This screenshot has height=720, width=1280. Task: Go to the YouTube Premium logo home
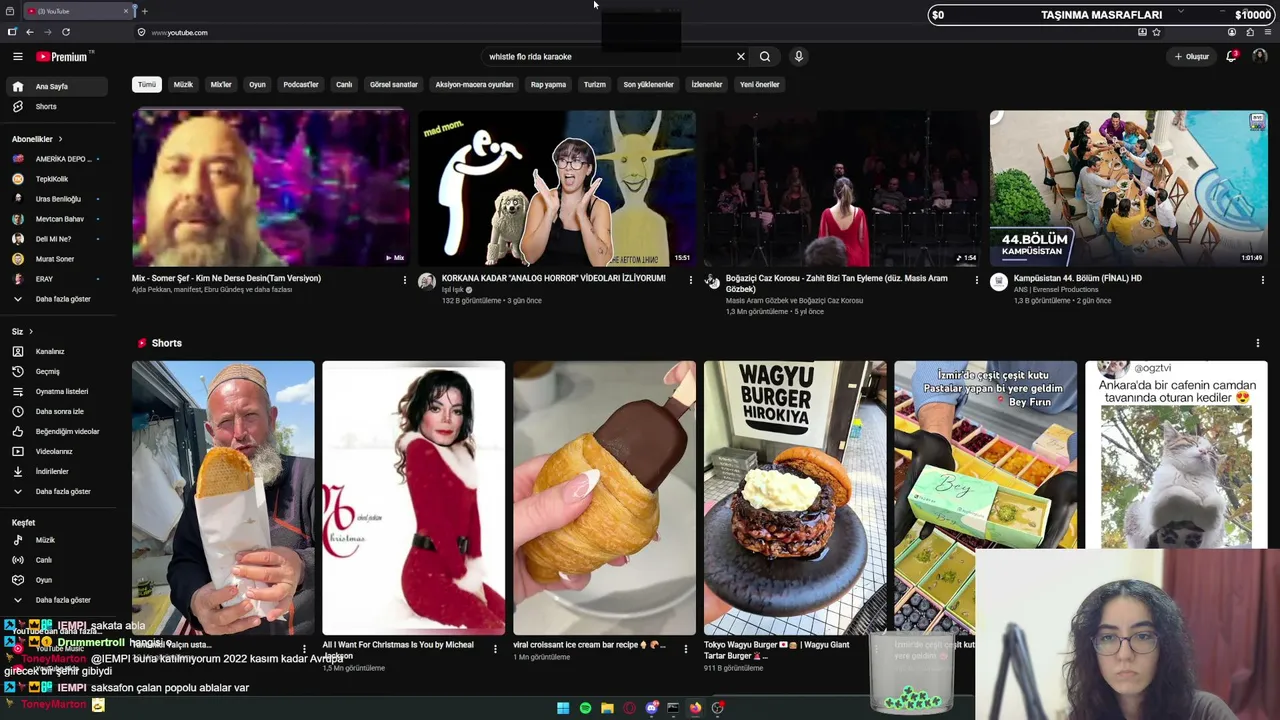point(62,57)
